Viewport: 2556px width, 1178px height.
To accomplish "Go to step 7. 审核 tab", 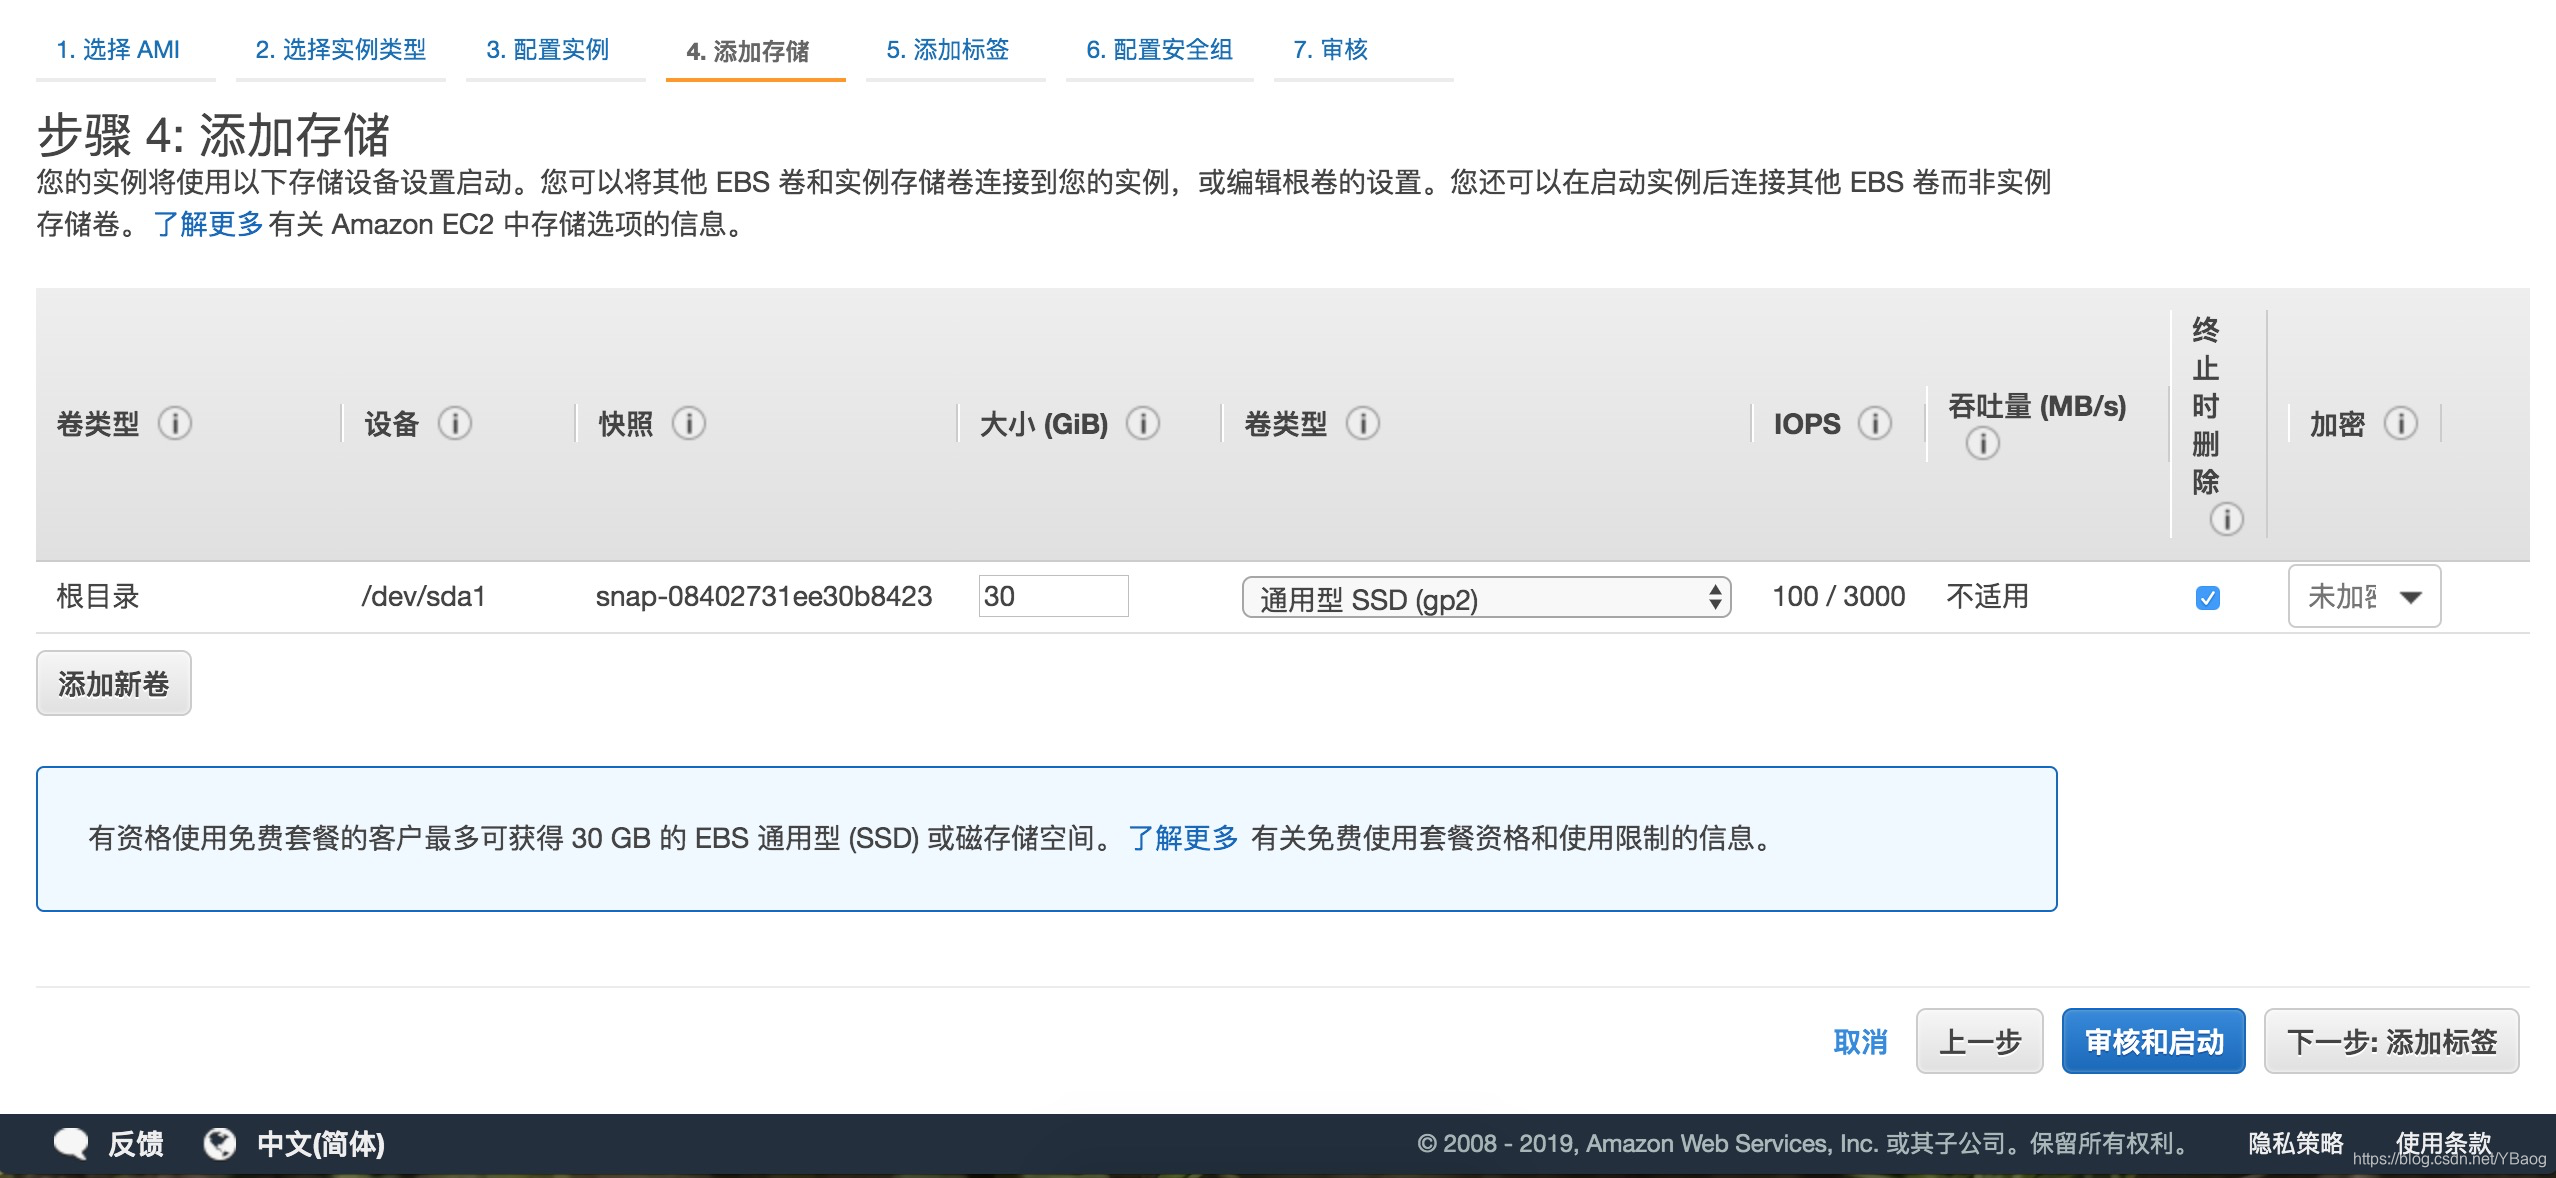I will pyautogui.click(x=1330, y=49).
